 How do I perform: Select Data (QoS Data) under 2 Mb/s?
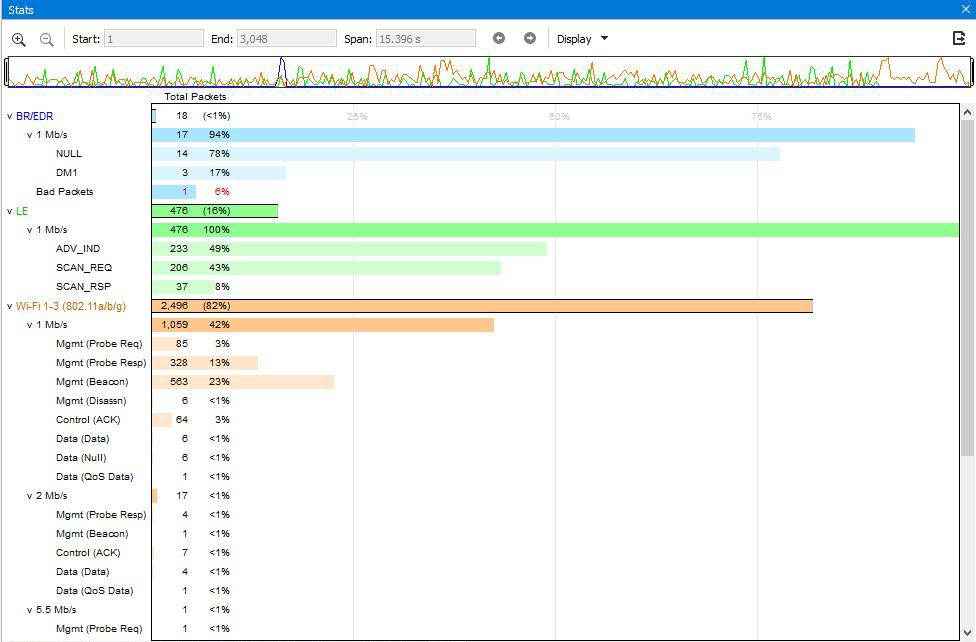(x=95, y=590)
